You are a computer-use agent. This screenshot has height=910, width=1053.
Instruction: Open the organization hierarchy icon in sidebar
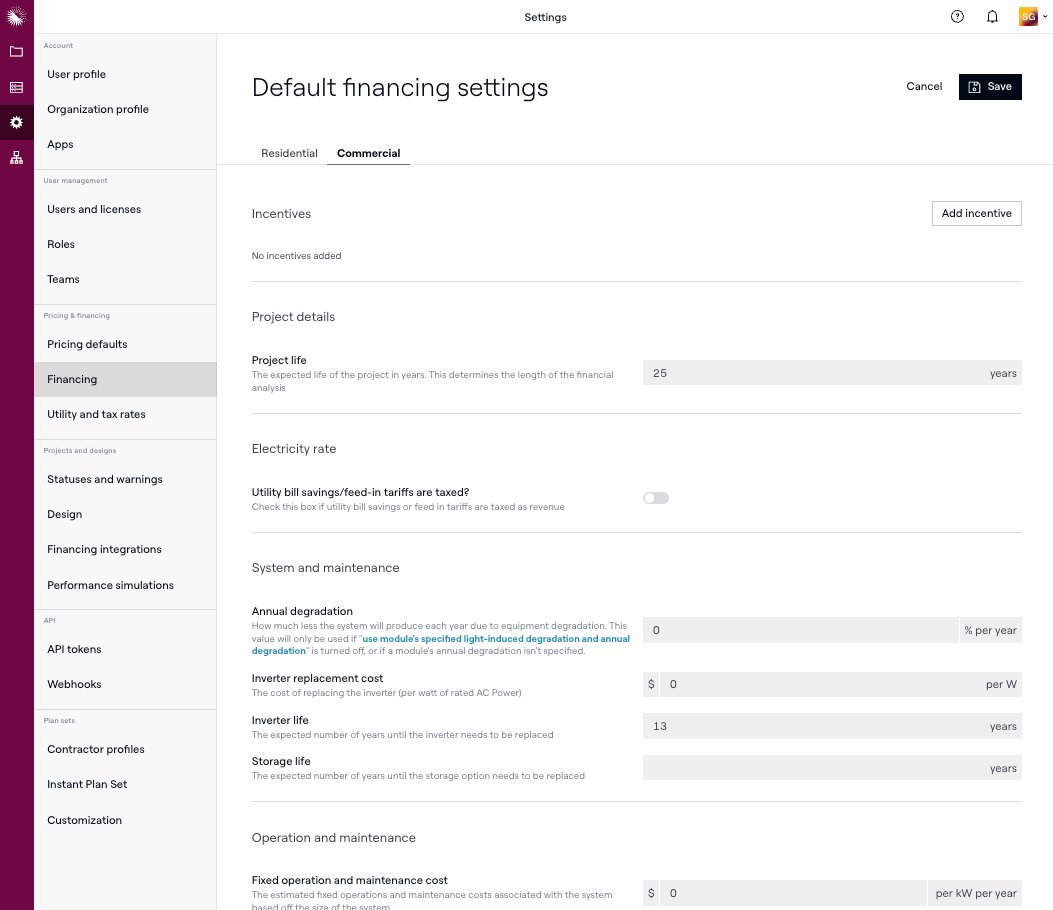click(x=16, y=158)
